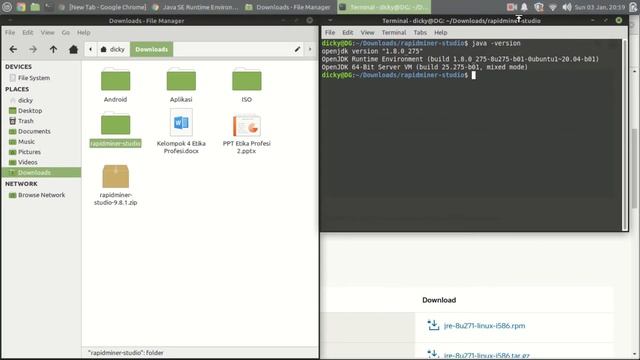Open Music in Places sidebar

(x=26, y=142)
